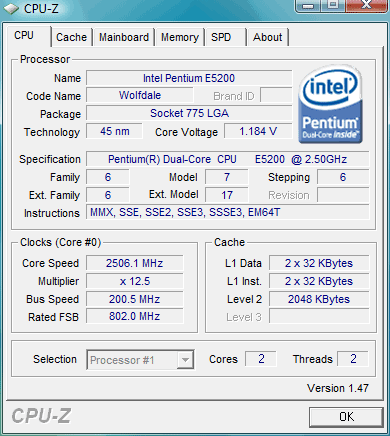Click the Instructions field listing MMX, SSE
This screenshot has width=390, height=436.
[x=228, y=212]
